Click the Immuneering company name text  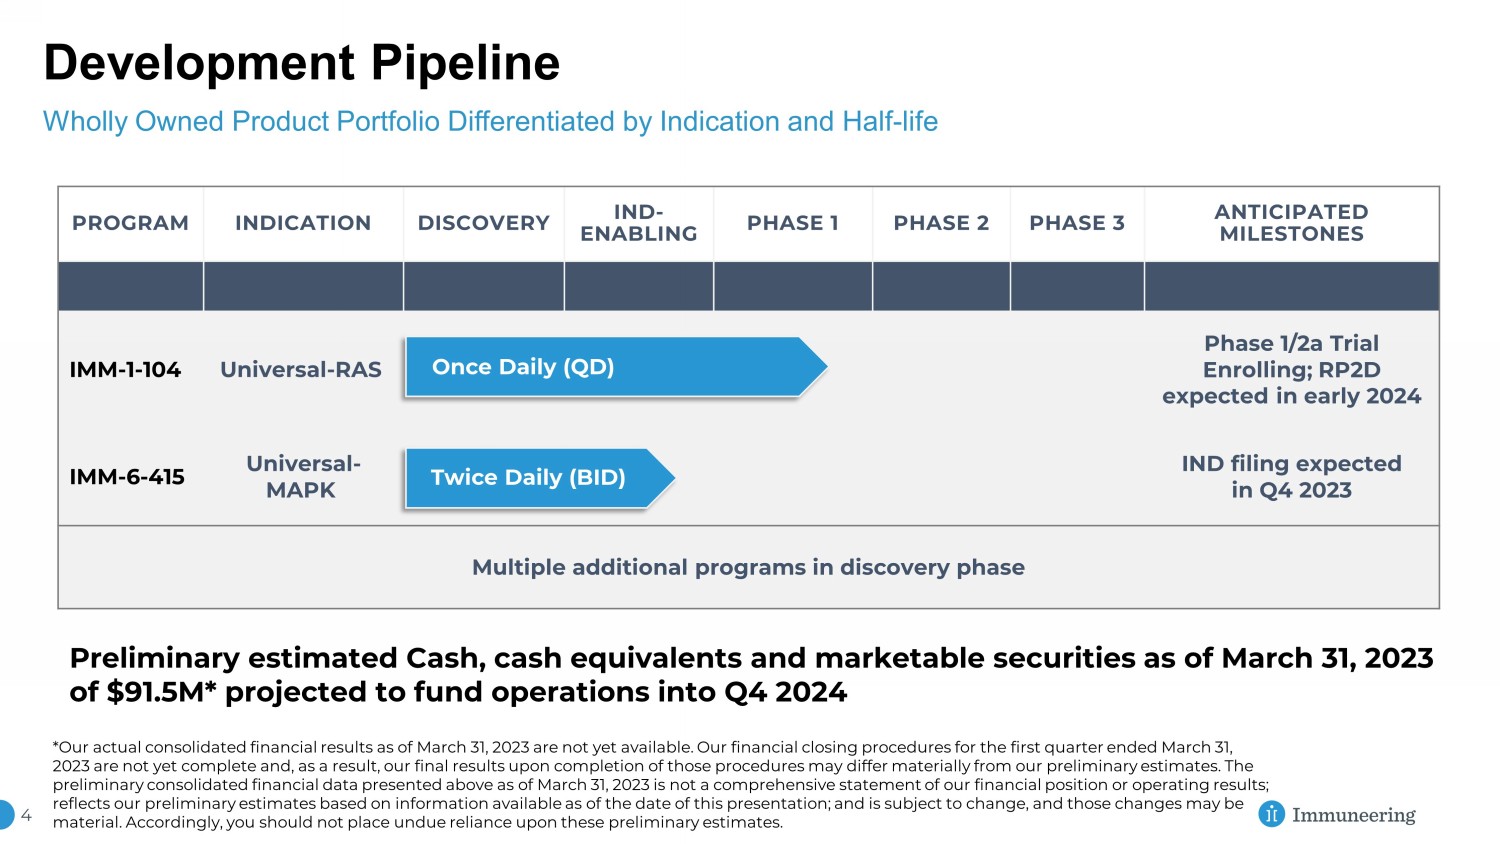click(1353, 815)
